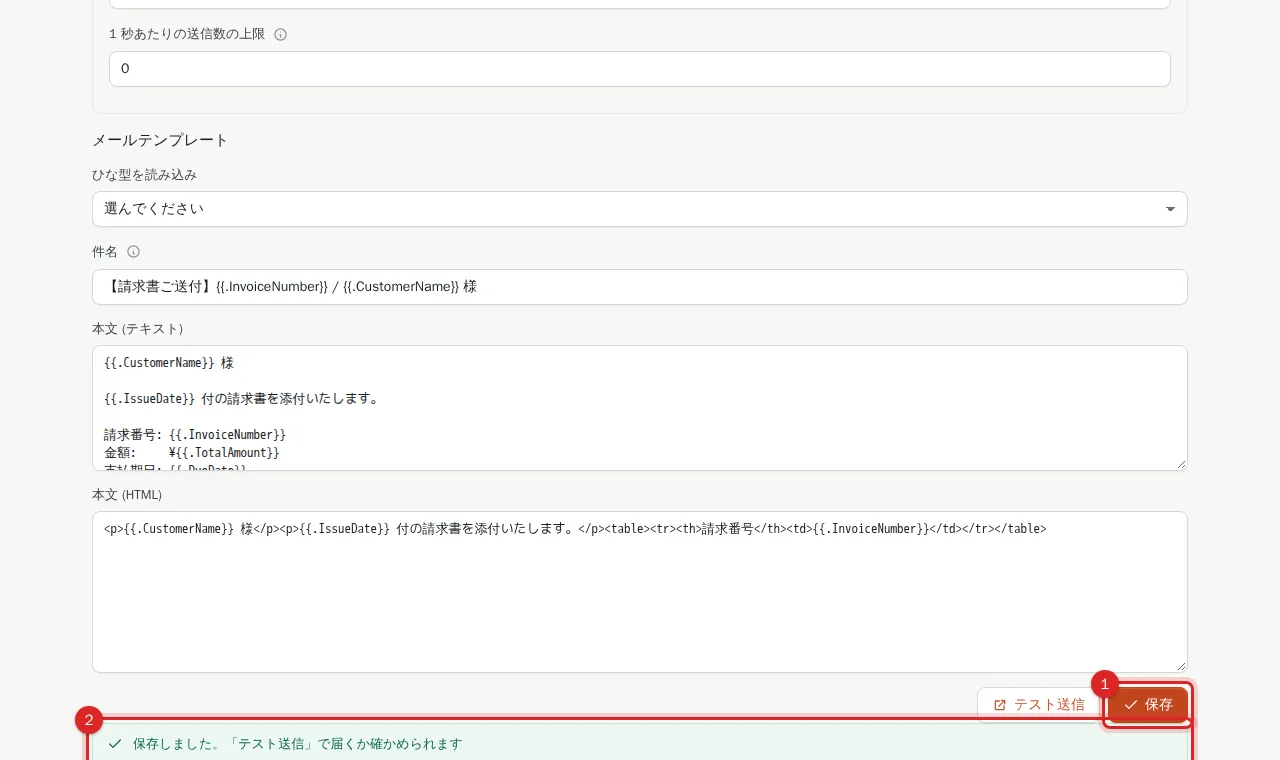Focus the 1秒あたりの送信数の上限 input field
Viewport: 1280px width, 760px height.
[x=640, y=69]
